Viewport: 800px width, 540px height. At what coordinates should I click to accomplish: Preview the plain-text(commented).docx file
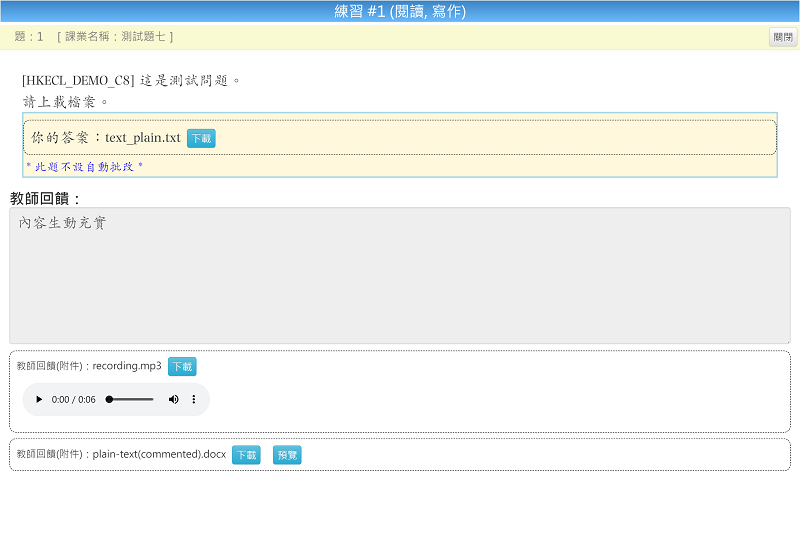[287, 455]
